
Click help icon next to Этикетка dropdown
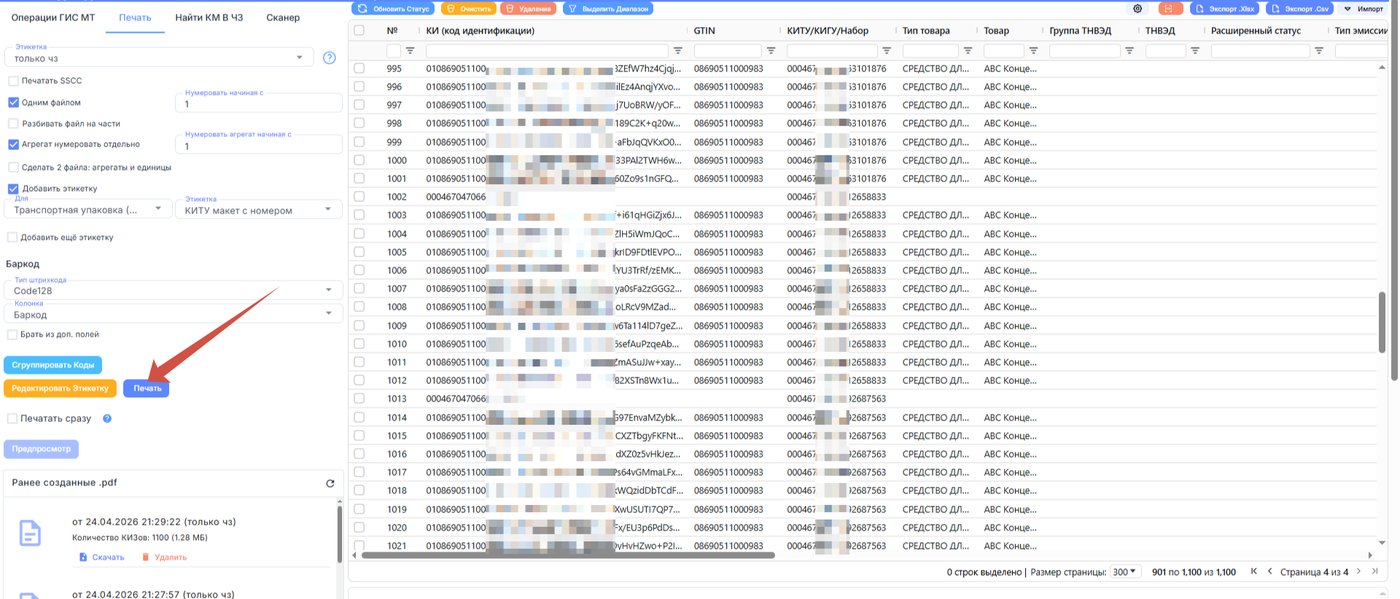click(x=329, y=58)
